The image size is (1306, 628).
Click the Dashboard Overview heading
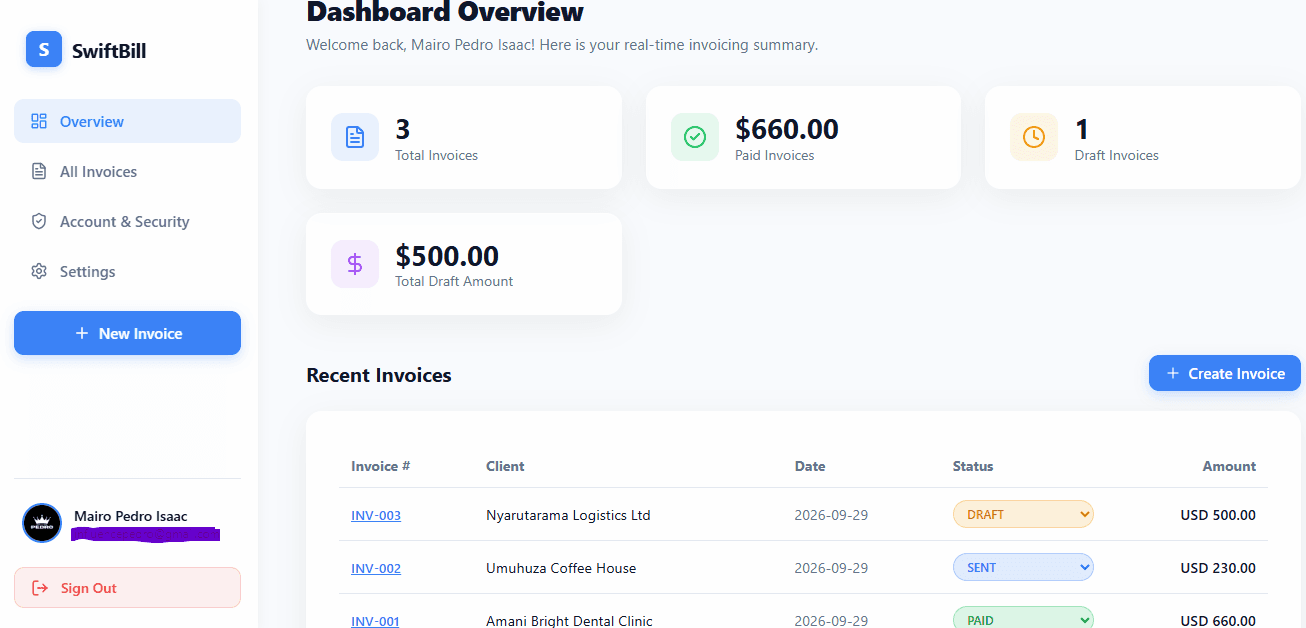click(445, 12)
